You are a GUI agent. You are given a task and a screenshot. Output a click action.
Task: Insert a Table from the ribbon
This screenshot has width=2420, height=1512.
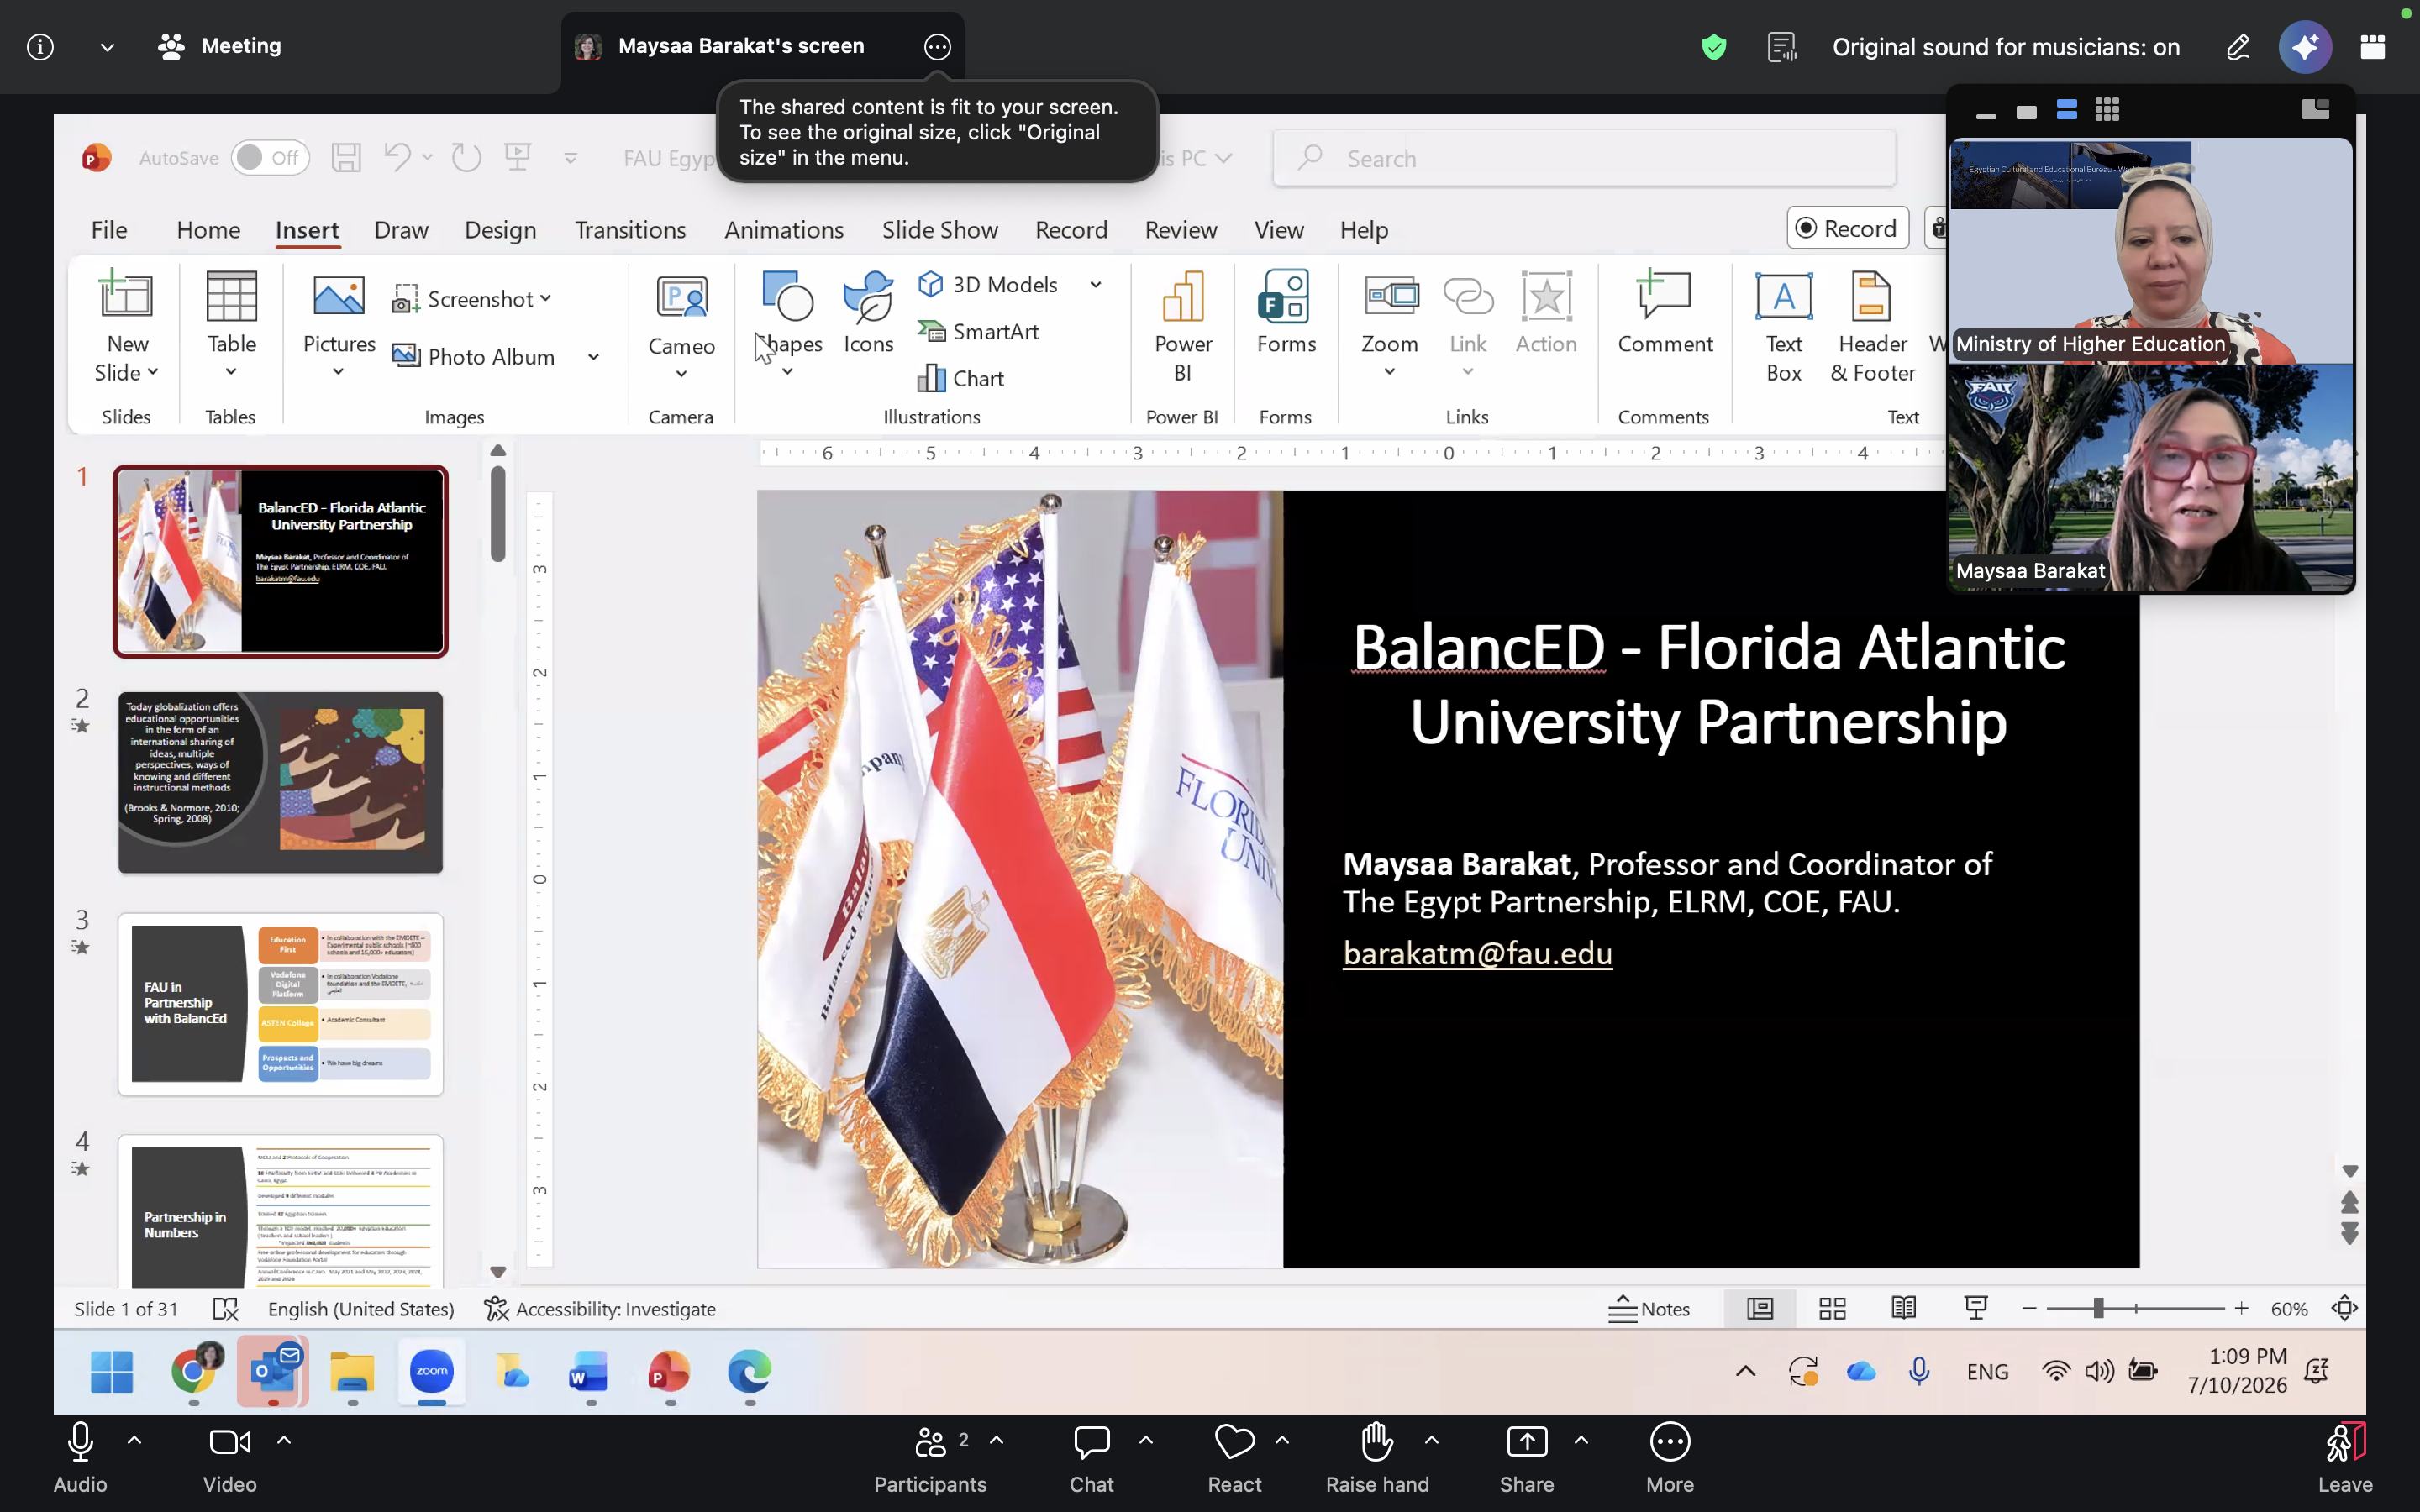[x=231, y=296]
